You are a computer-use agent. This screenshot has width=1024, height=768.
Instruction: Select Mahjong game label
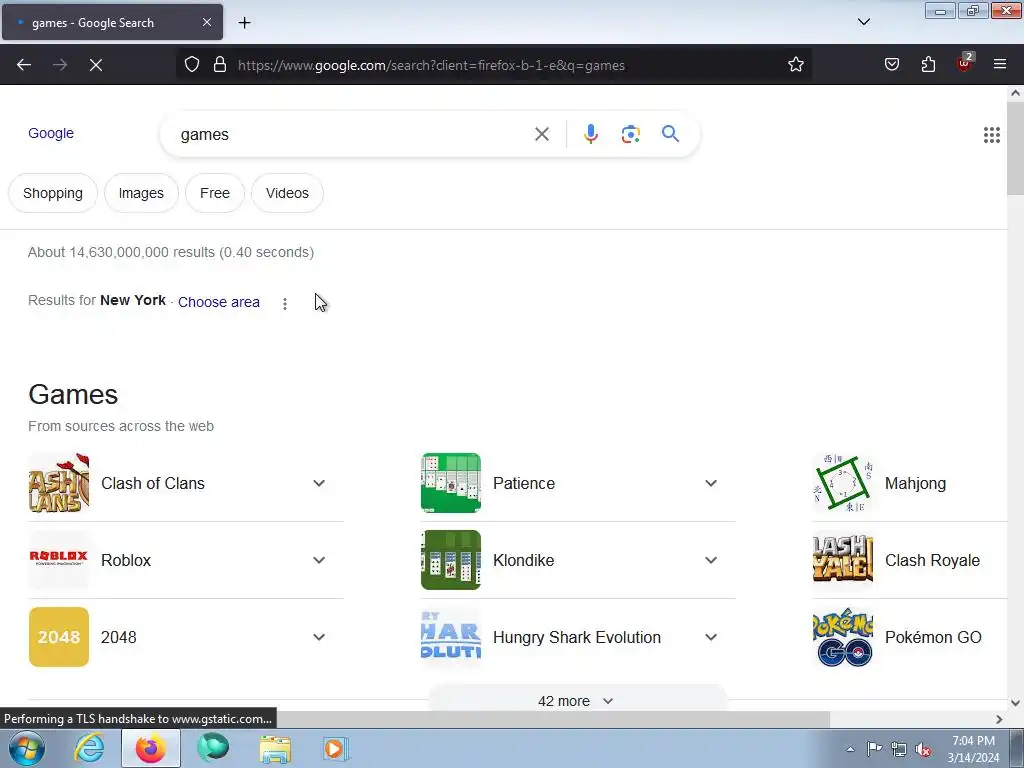[915, 483]
